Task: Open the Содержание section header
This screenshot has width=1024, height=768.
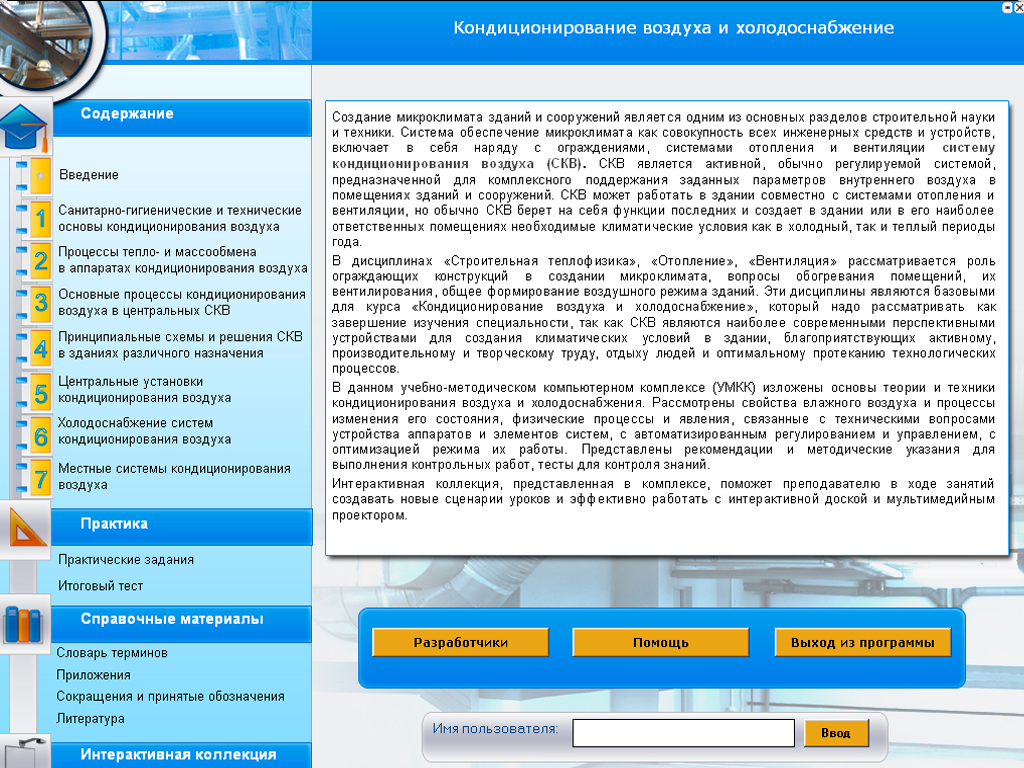Action: click(127, 114)
